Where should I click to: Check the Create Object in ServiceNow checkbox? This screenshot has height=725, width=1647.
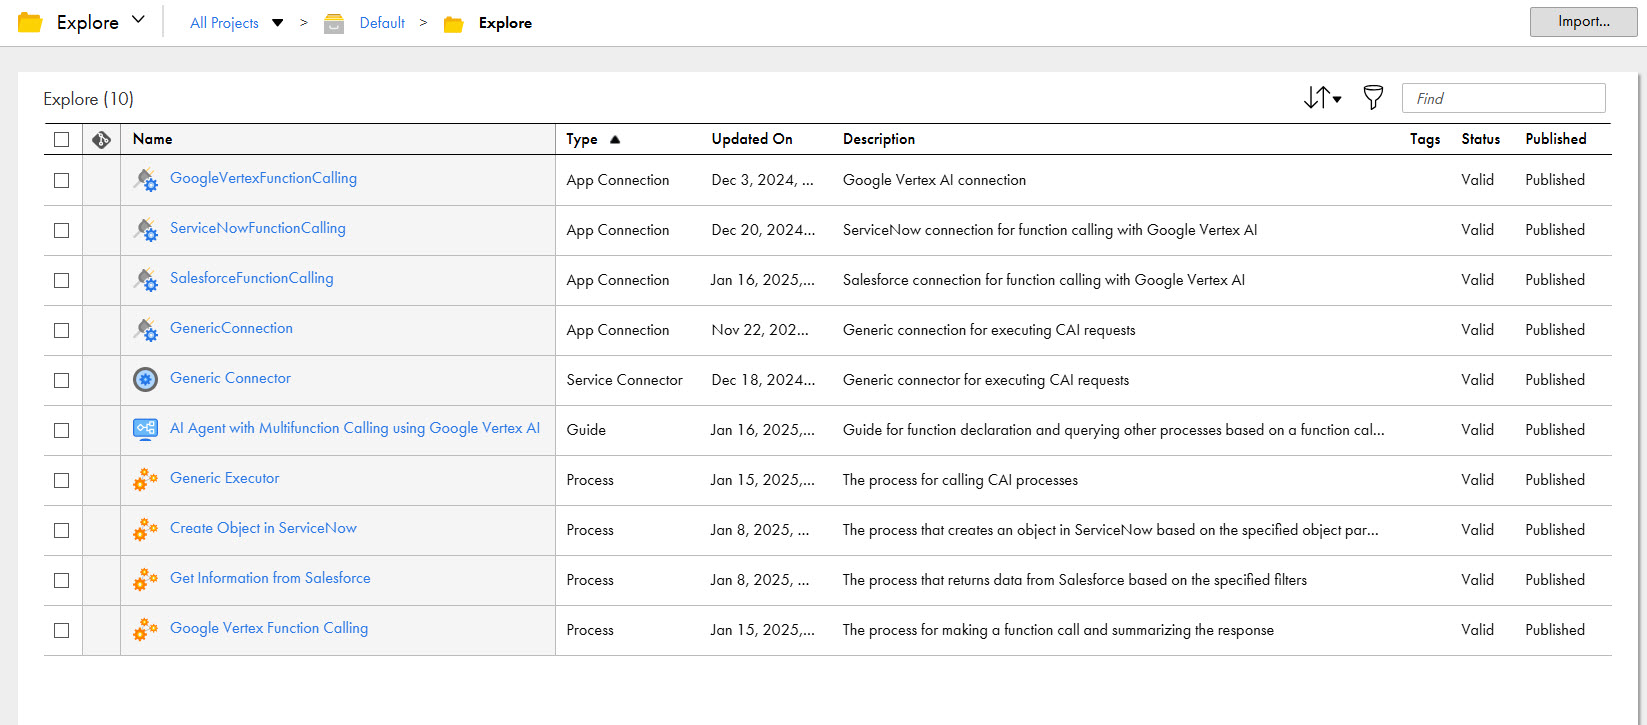click(62, 530)
